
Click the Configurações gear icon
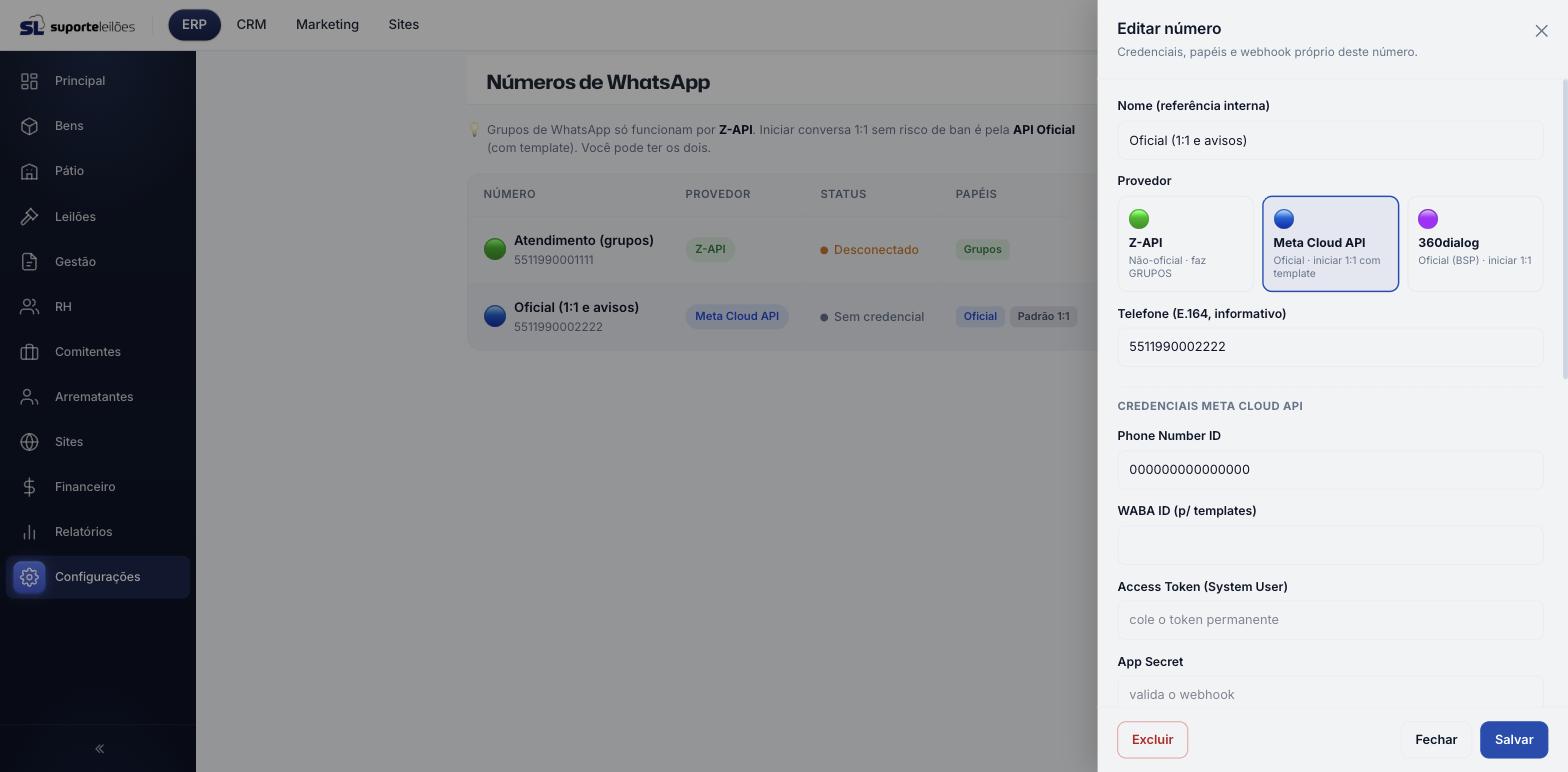coord(29,577)
